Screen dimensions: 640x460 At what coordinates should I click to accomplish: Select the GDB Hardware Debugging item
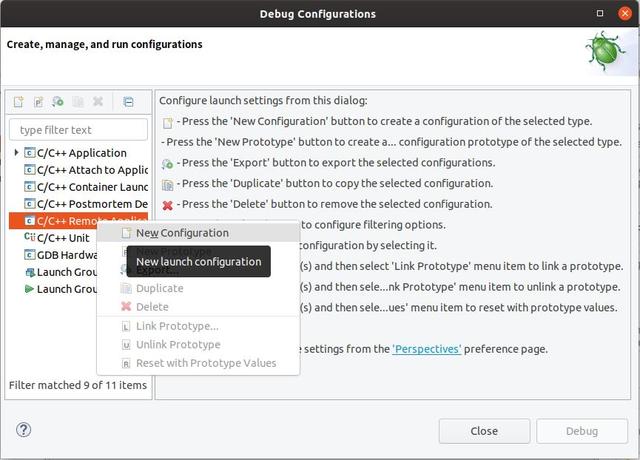pyautogui.click(x=60, y=255)
